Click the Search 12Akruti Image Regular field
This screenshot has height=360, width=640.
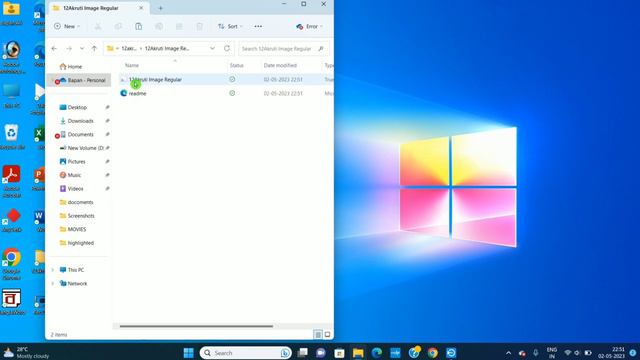click(x=283, y=49)
